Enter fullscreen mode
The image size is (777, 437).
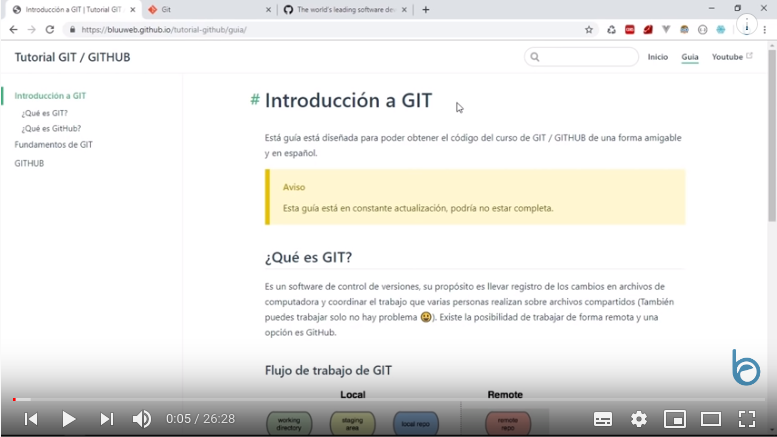pyautogui.click(x=747, y=419)
